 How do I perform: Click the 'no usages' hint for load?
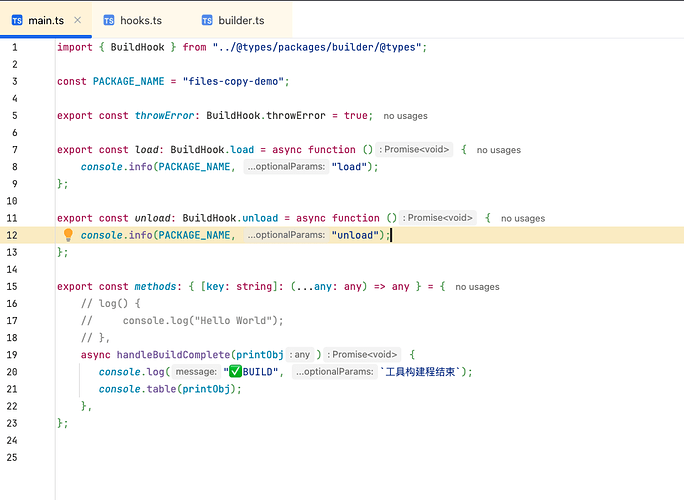coord(499,150)
